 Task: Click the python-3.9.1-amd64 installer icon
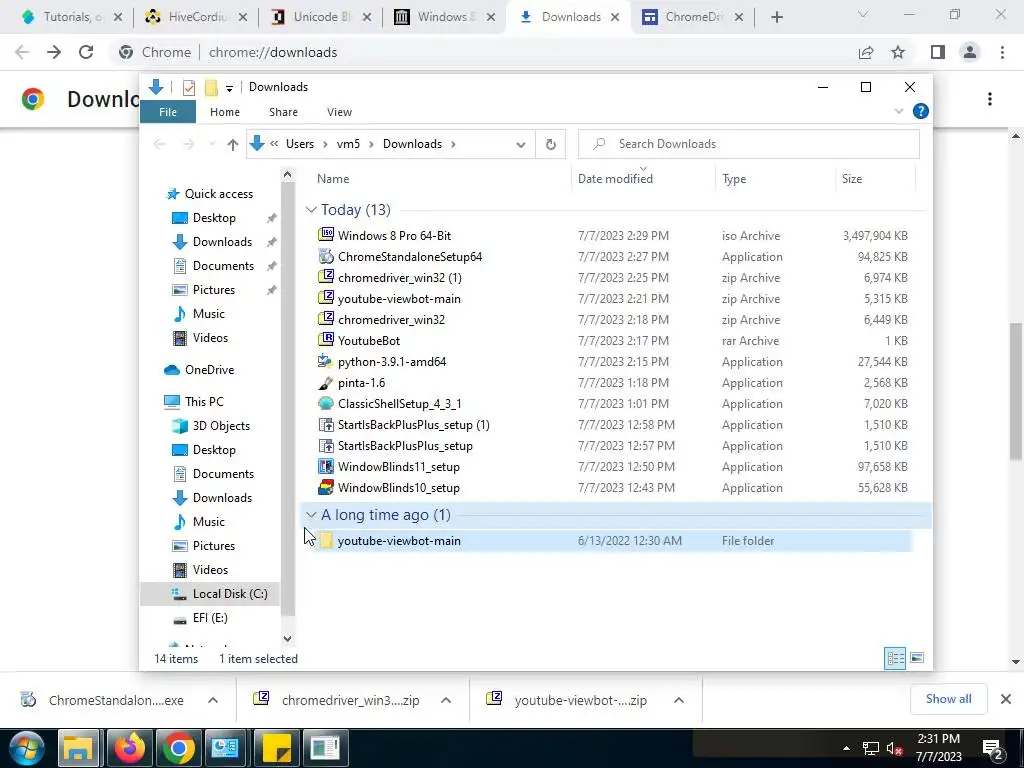(325, 361)
